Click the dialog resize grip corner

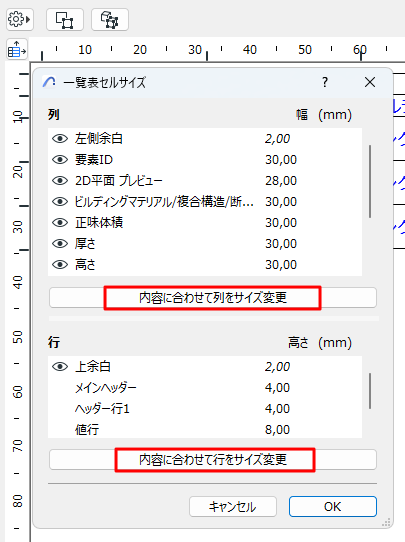386,522
